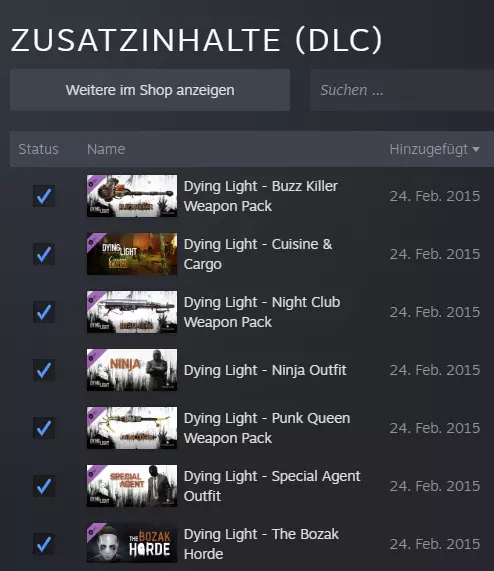Select Dying Light - Night Club Weapon Pack name
The height and width of the screenshot is (571, 494).
(262, 312)
